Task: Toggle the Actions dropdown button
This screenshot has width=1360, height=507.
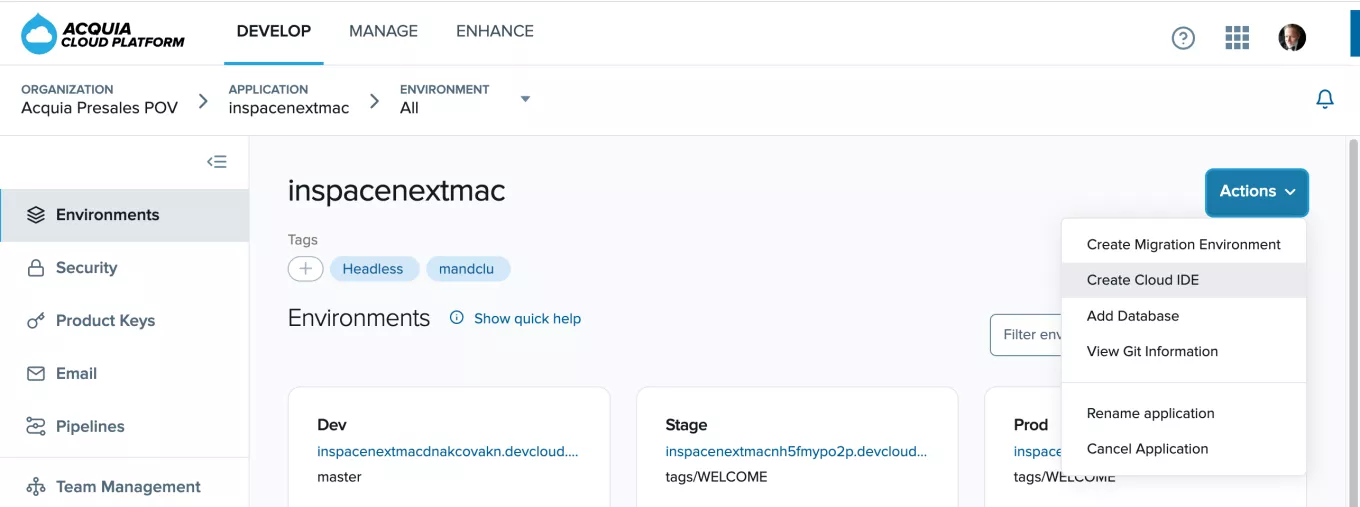Action: [x=1256, y=192]
